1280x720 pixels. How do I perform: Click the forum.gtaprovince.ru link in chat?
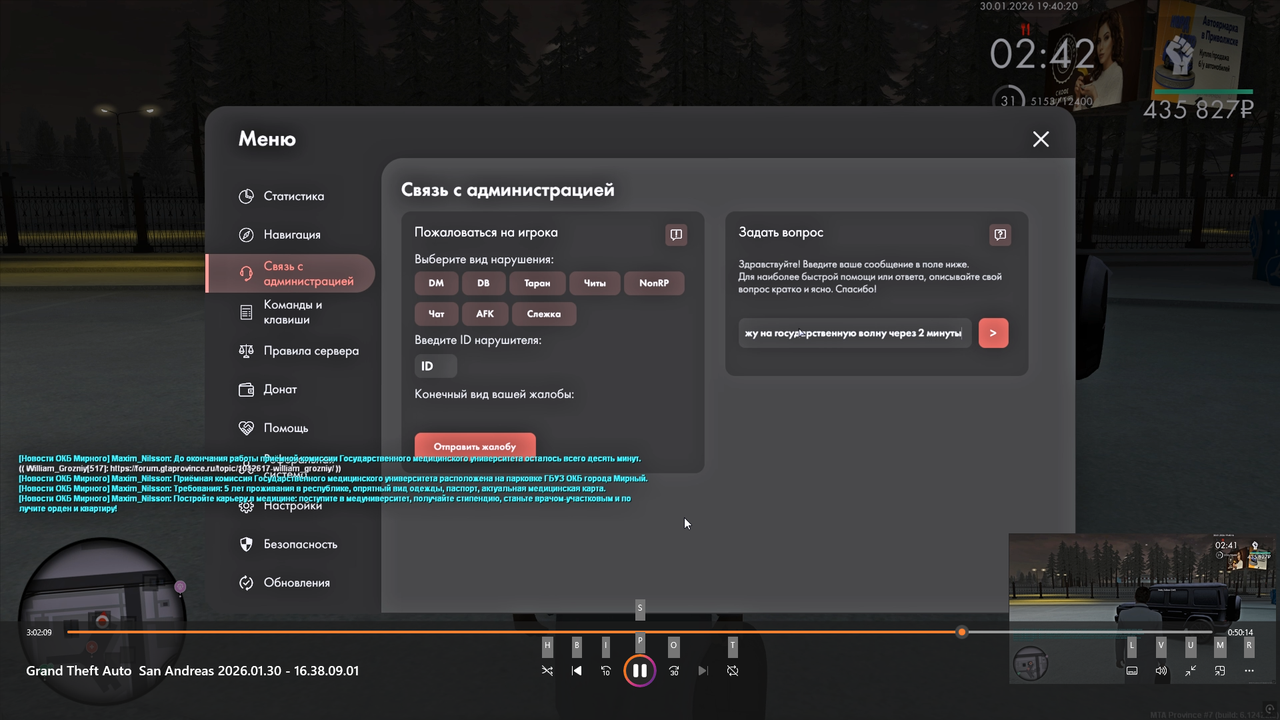225,468
